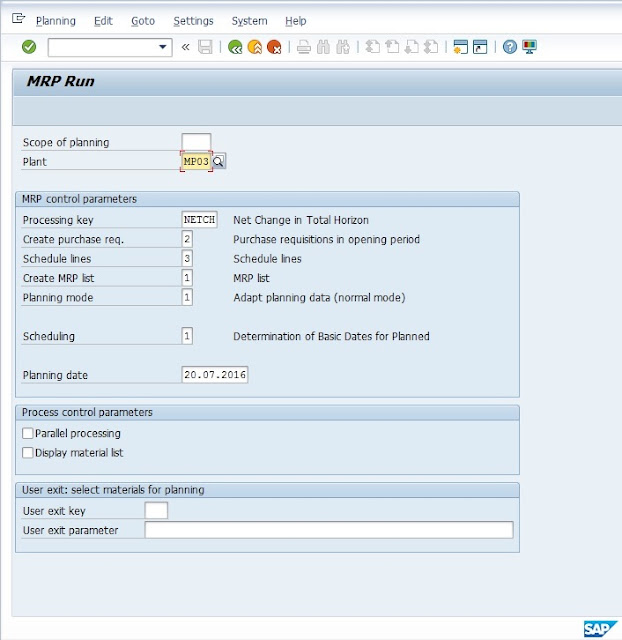Click the 'Net Change in Total Horizon' text
622x640 pixels.
pos(301,220)
